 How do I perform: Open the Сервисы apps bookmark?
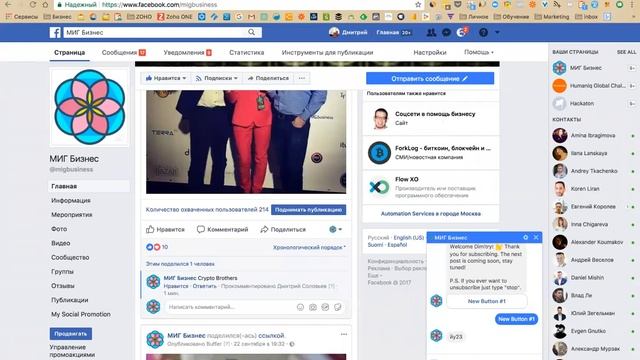22,17
